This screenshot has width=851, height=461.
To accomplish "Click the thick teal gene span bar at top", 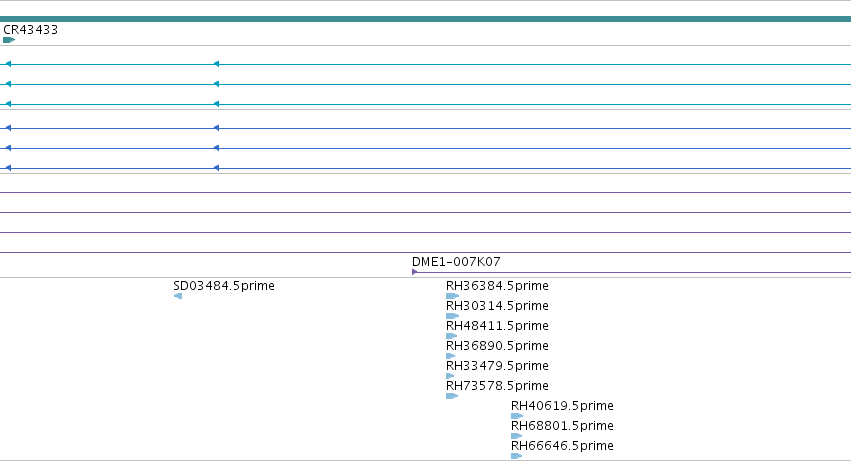I will pos(426,19).
